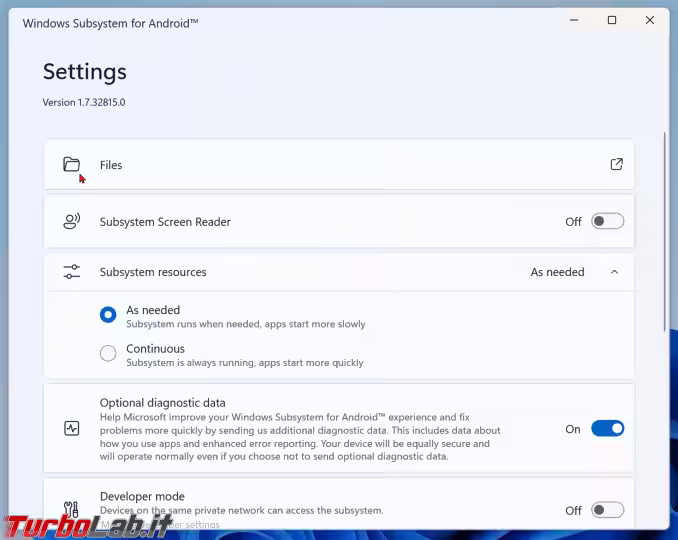
Task: Click the Subsystem Screen Reader icon
Action: (71, 221)
